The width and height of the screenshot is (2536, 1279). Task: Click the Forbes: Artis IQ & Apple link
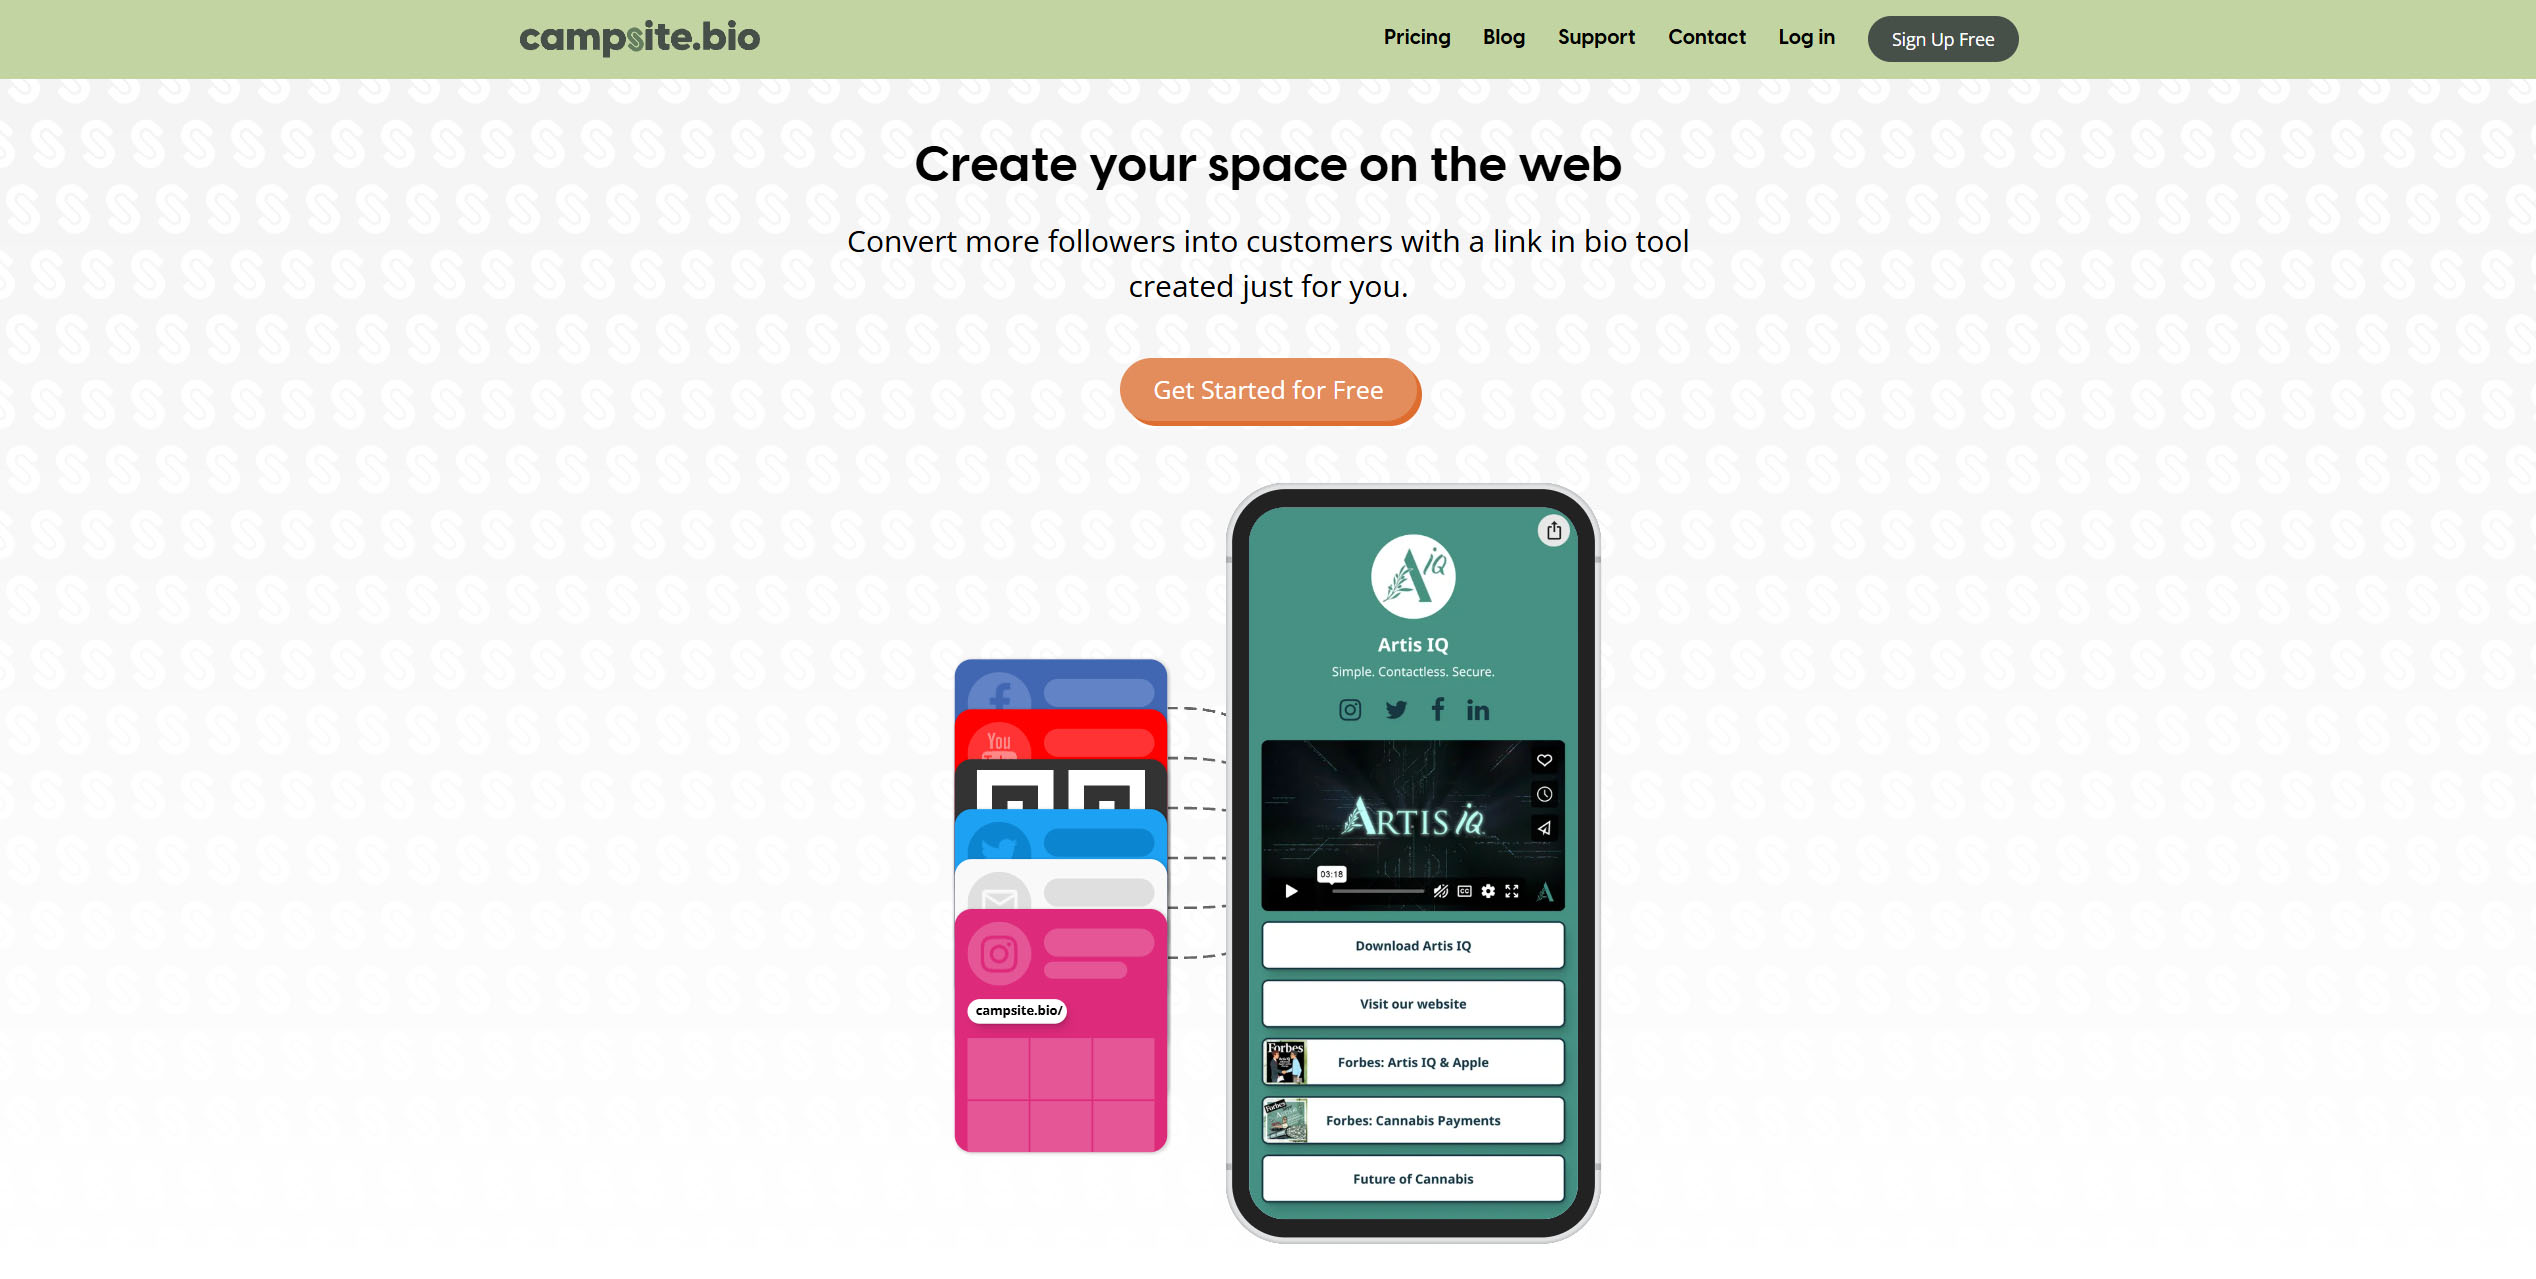(x=1413, y=1062)
